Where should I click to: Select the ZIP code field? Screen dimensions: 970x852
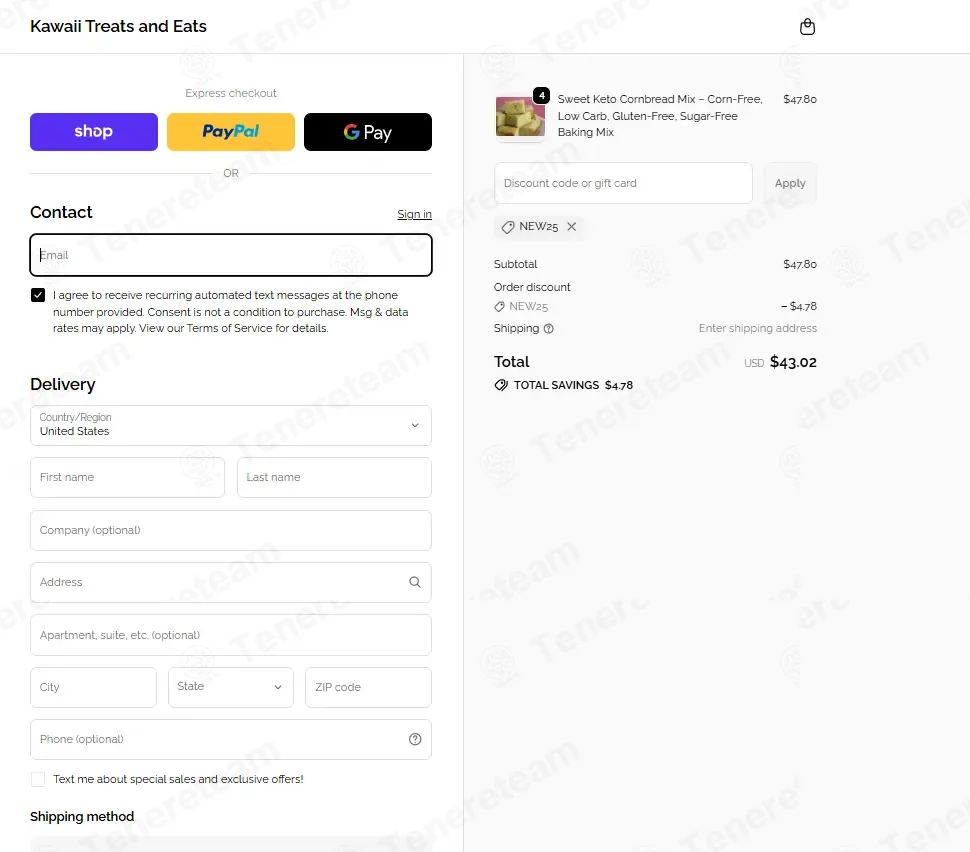pyautogui.click(x=368, y=687)
